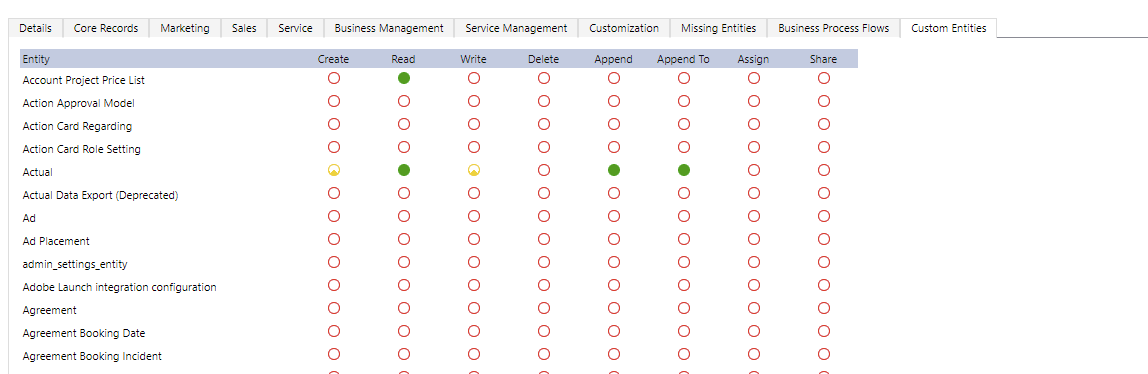Set Create privilege for Agreement Booking Incident
The image size is (1148, 374).
(x=334, y=354)
